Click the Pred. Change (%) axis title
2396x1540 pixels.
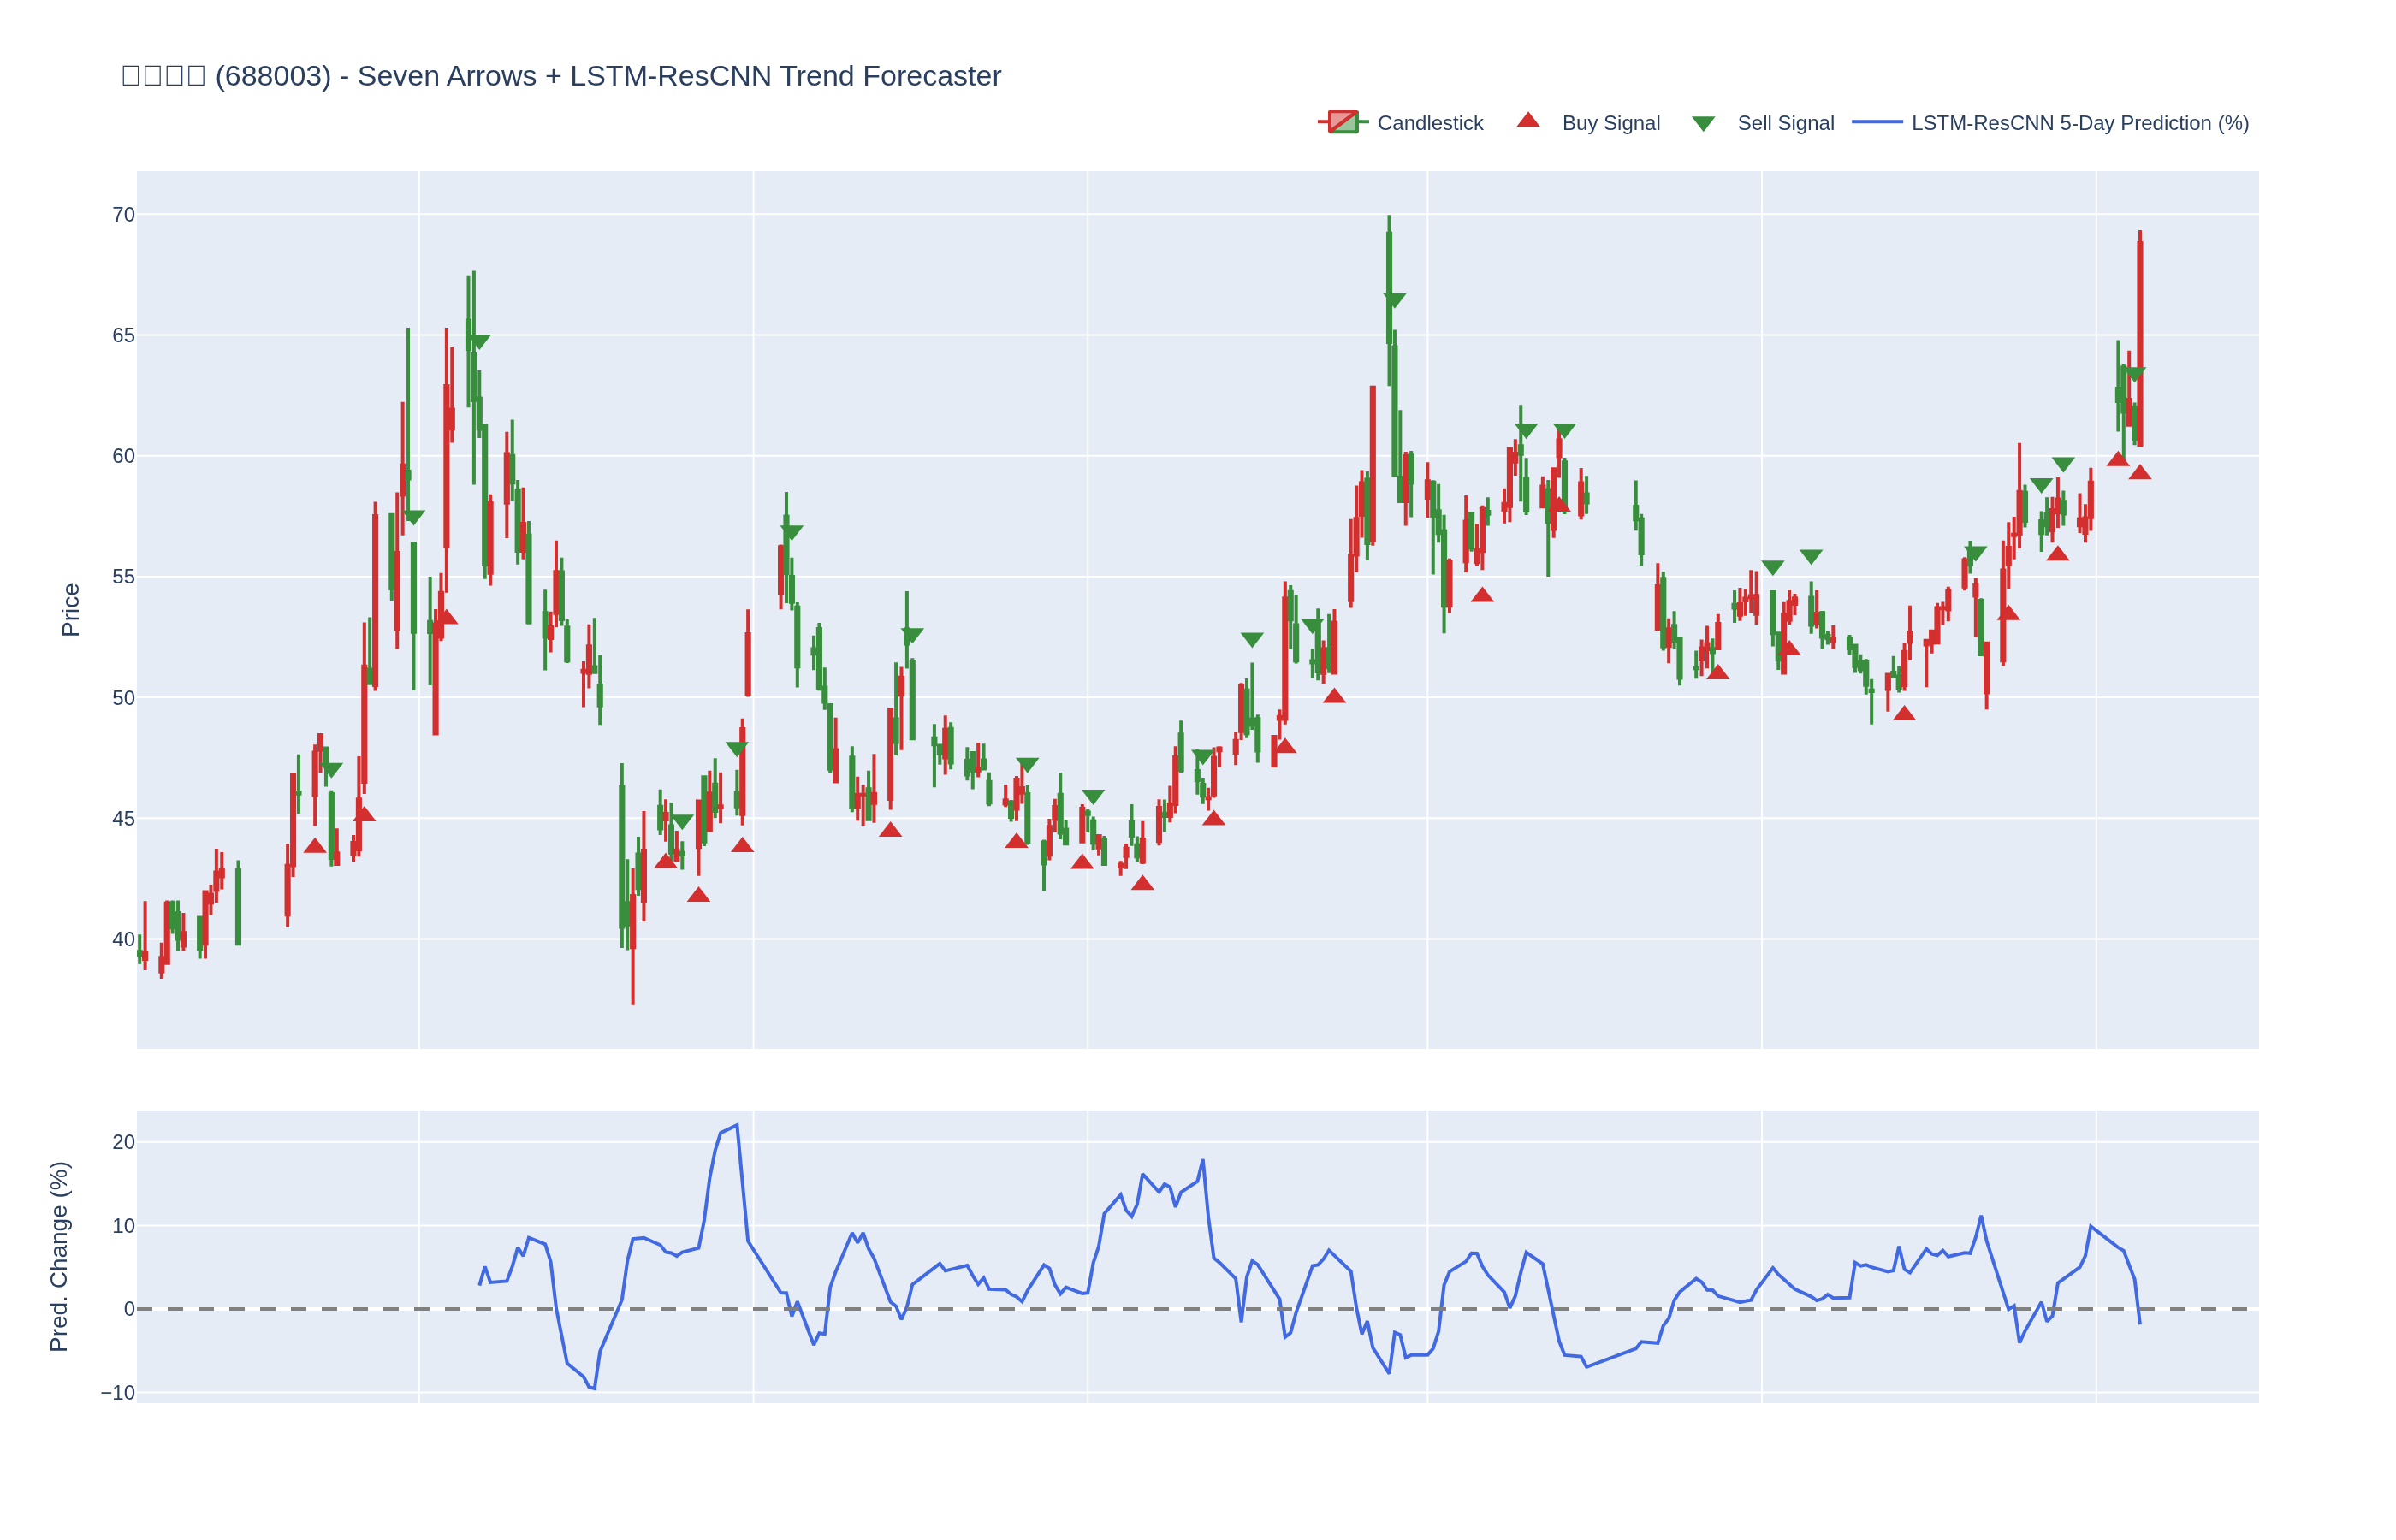[x=59, y=1256]
